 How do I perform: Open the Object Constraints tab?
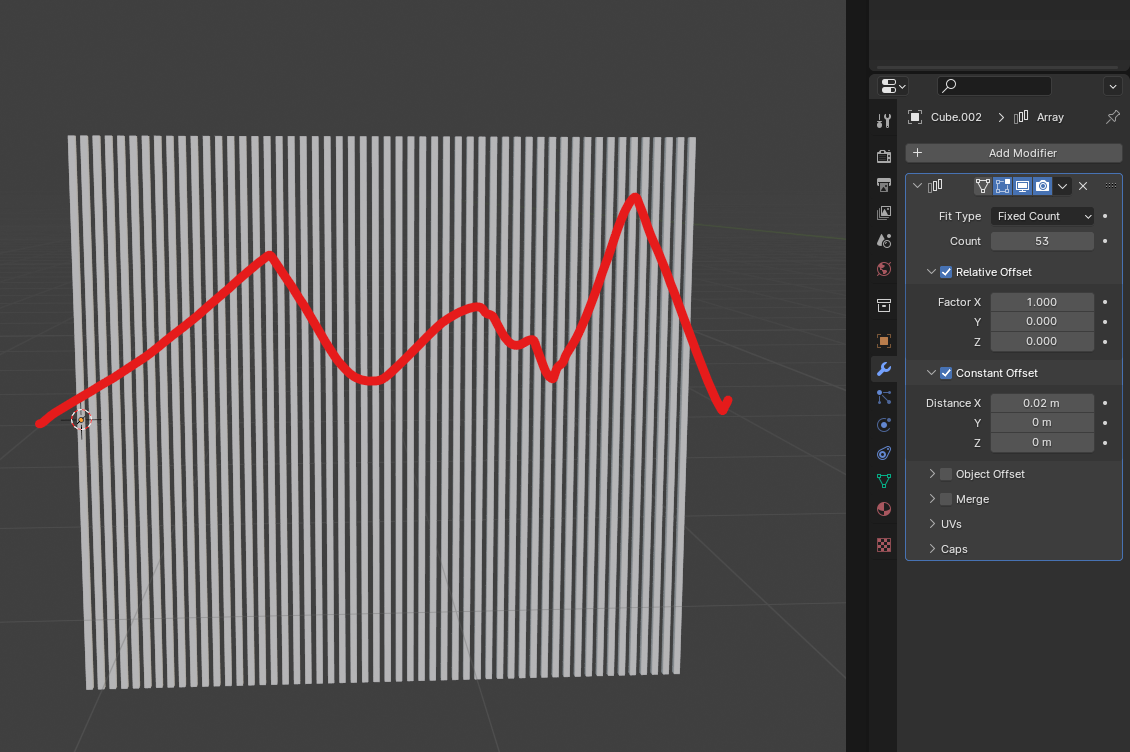coord(884,453)
